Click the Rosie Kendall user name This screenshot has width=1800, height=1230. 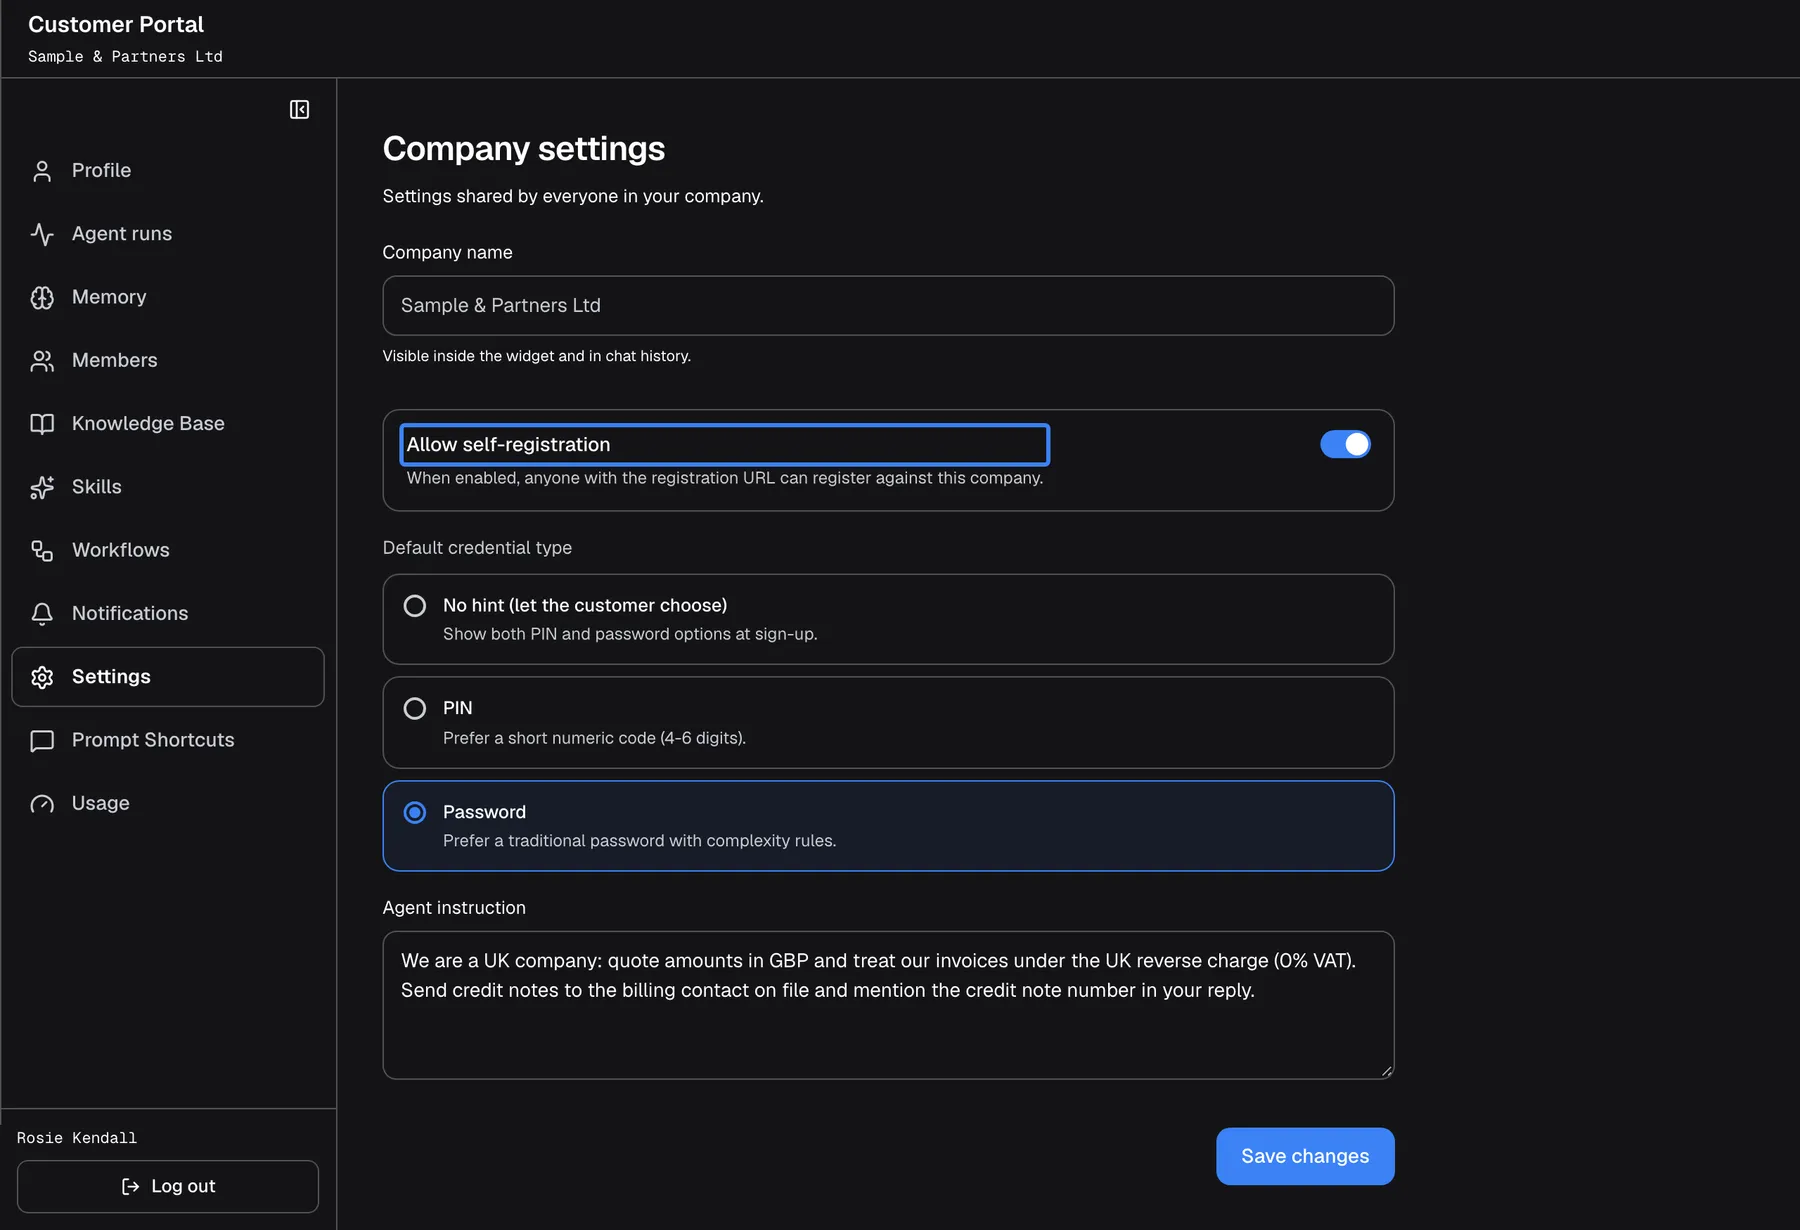[77, 1138]
